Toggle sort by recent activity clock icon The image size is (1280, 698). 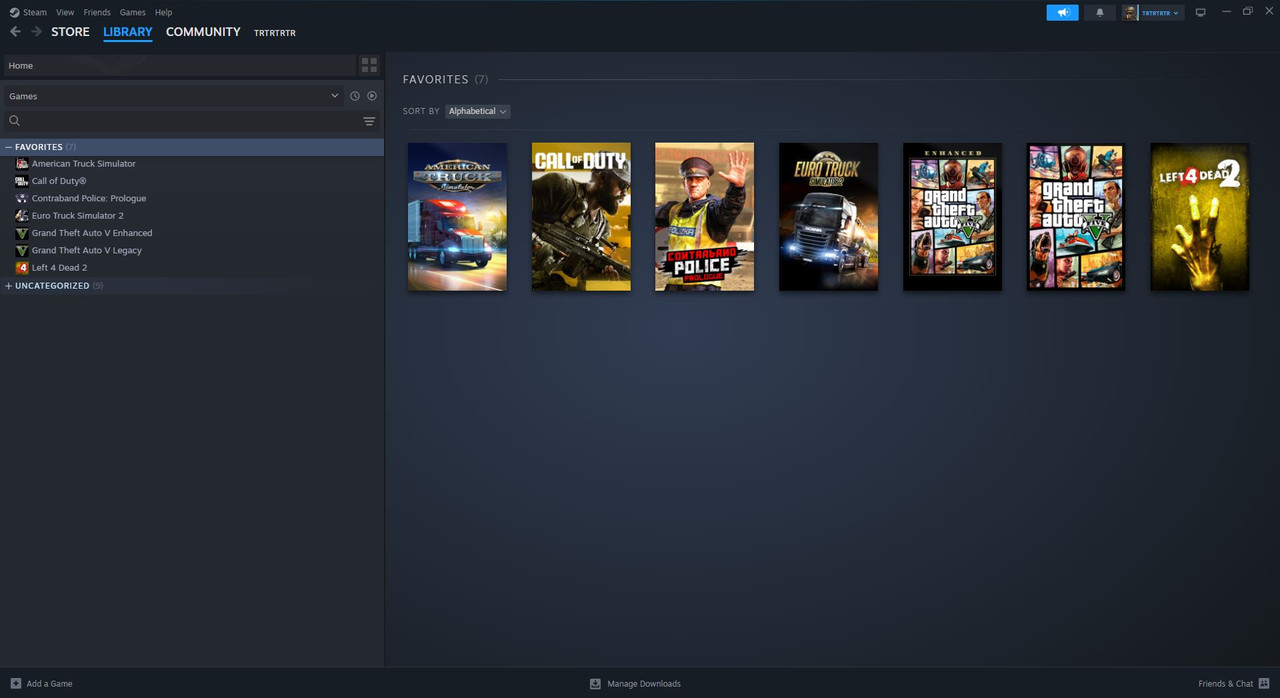tap(354, 96)
